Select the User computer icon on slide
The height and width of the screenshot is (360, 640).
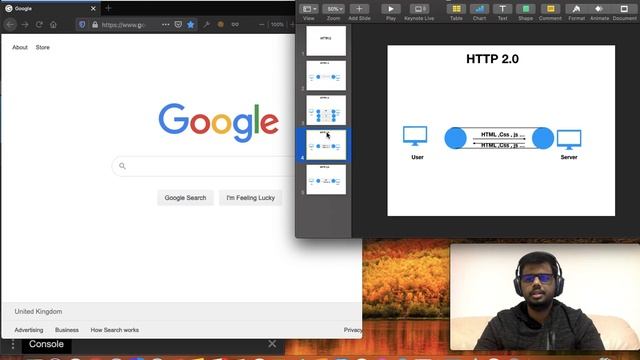click(x=415, y=136)
